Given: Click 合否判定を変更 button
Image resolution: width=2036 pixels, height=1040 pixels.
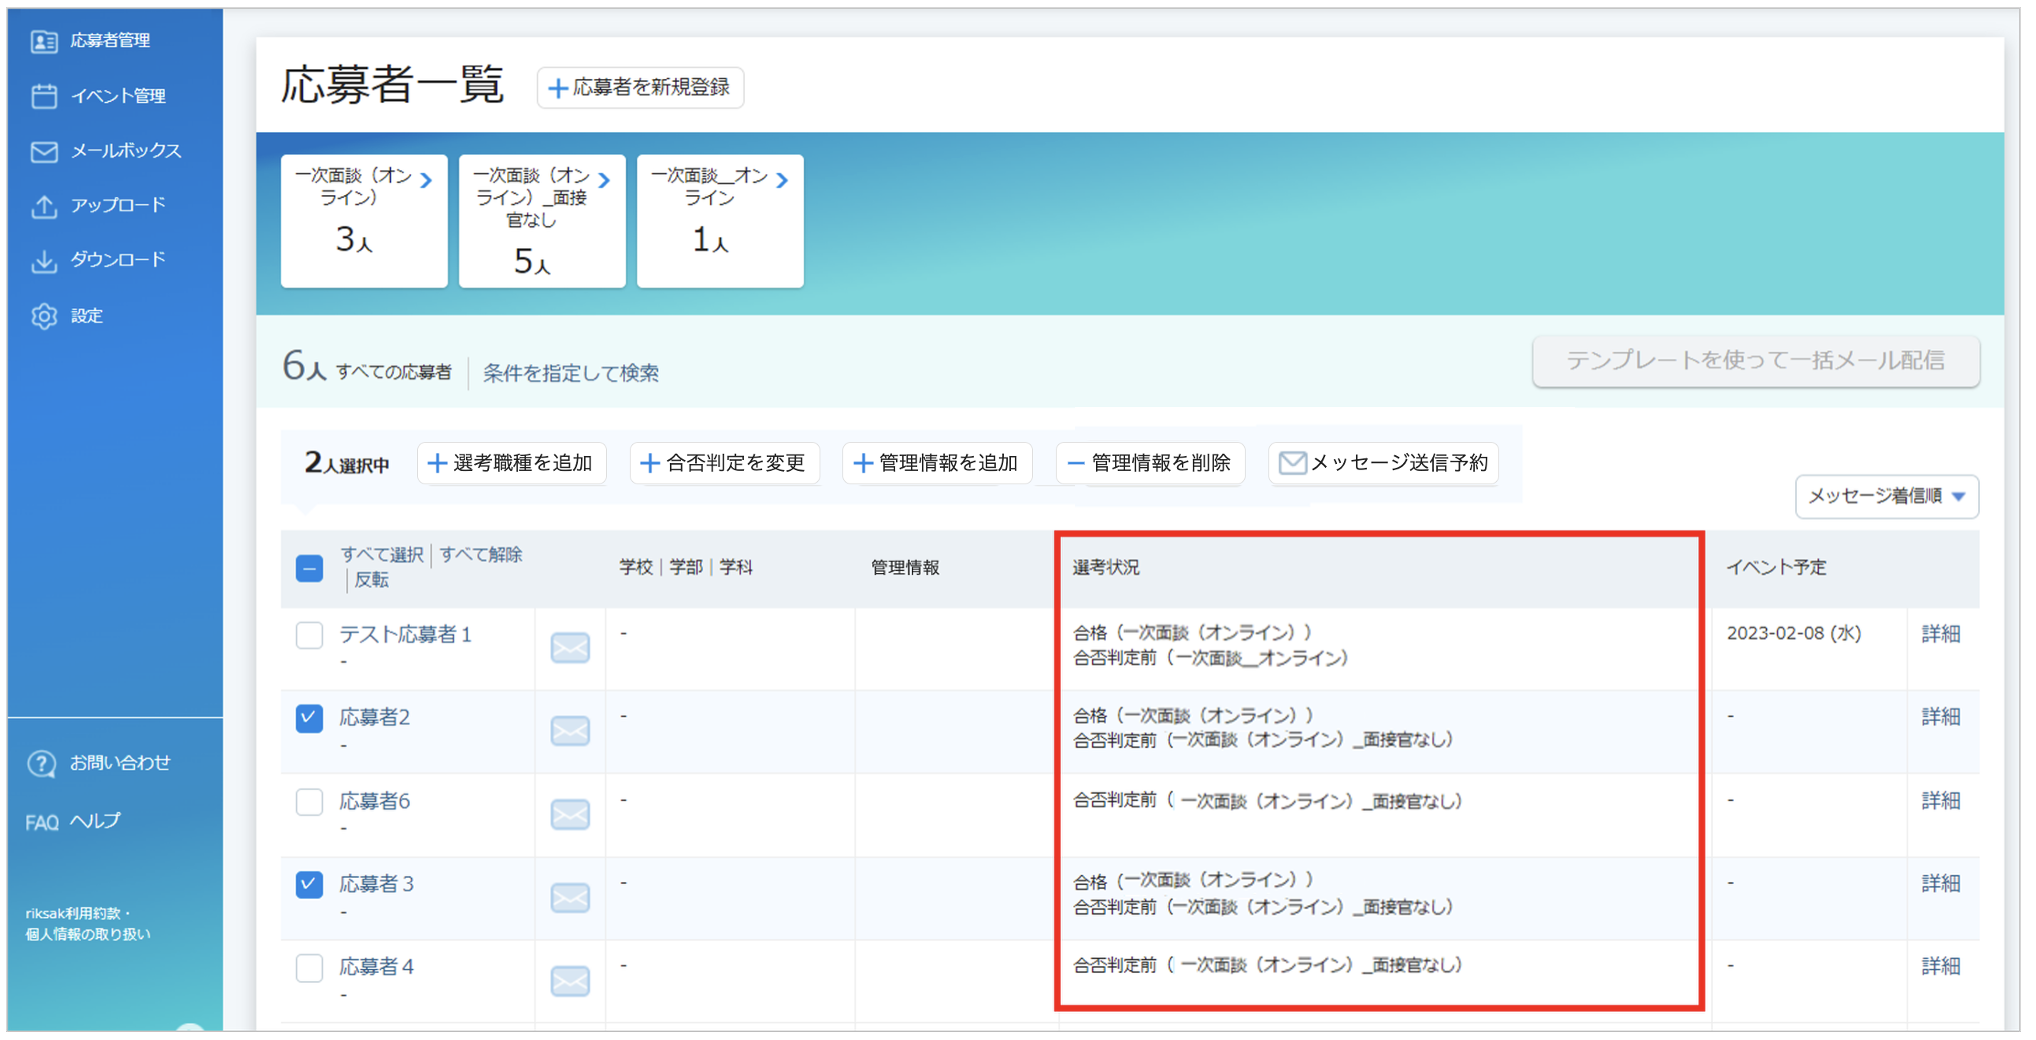Looking at the screenshot, I should pyautogui.click(x=724, y=463).
